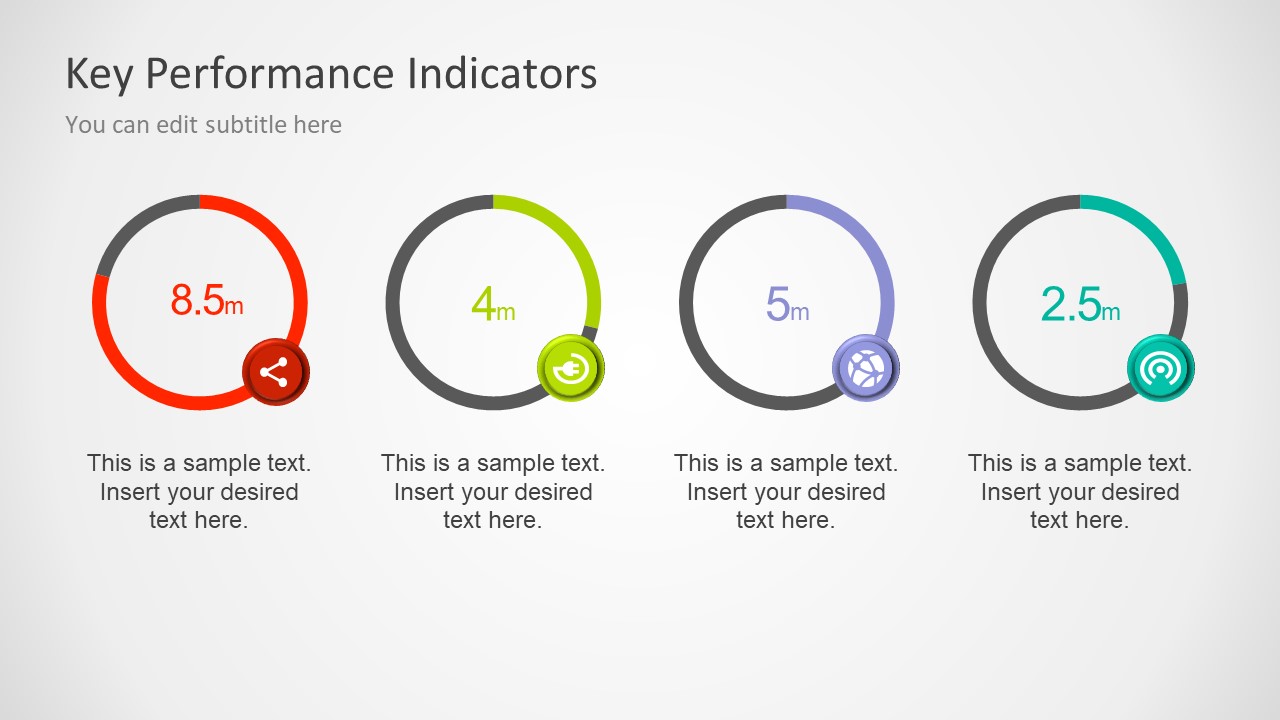
Task: Select sample text under the 4m chart
Action: click(x=493, y=491)
